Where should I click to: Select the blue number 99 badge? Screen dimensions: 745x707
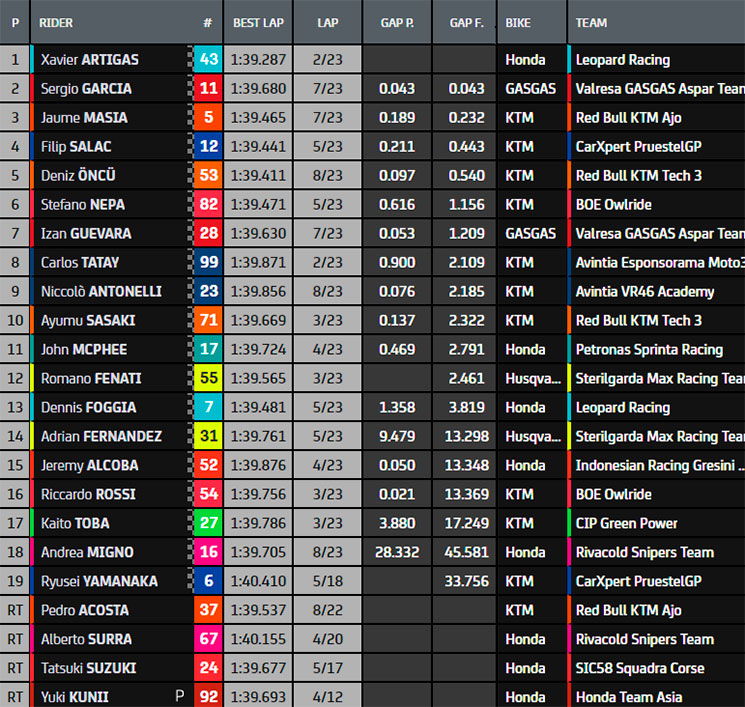(x=208, y=263)
